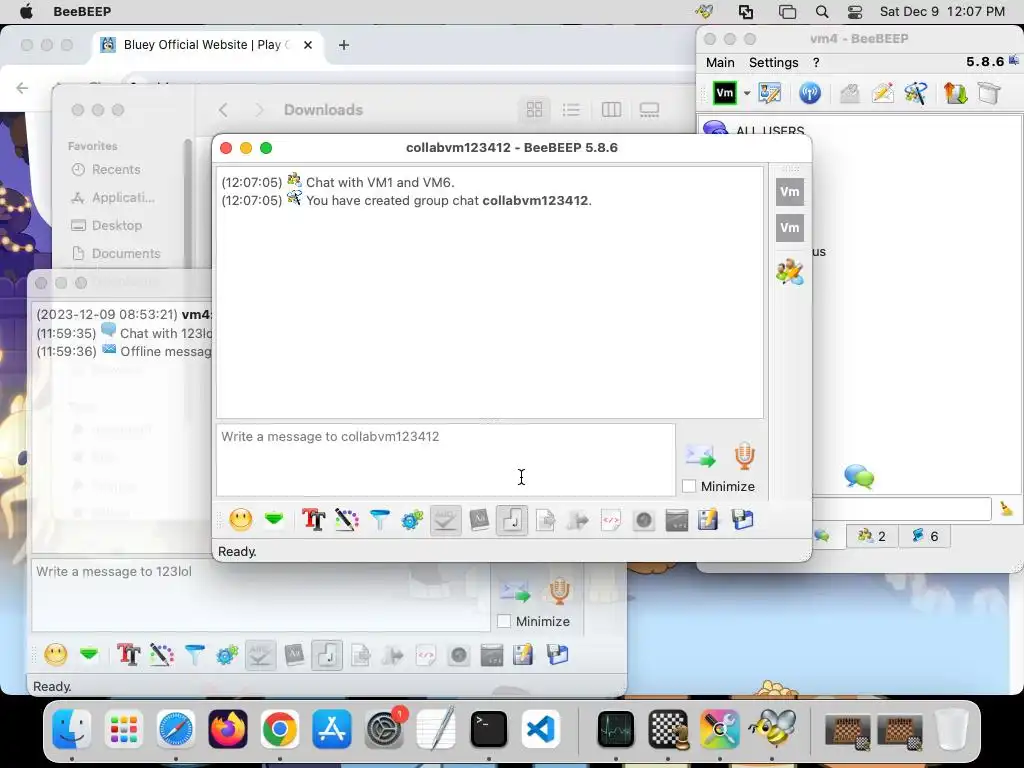Open the ? help menu in vm4 window
This screenshot has width=1024, height=768.
click(816, 63)
